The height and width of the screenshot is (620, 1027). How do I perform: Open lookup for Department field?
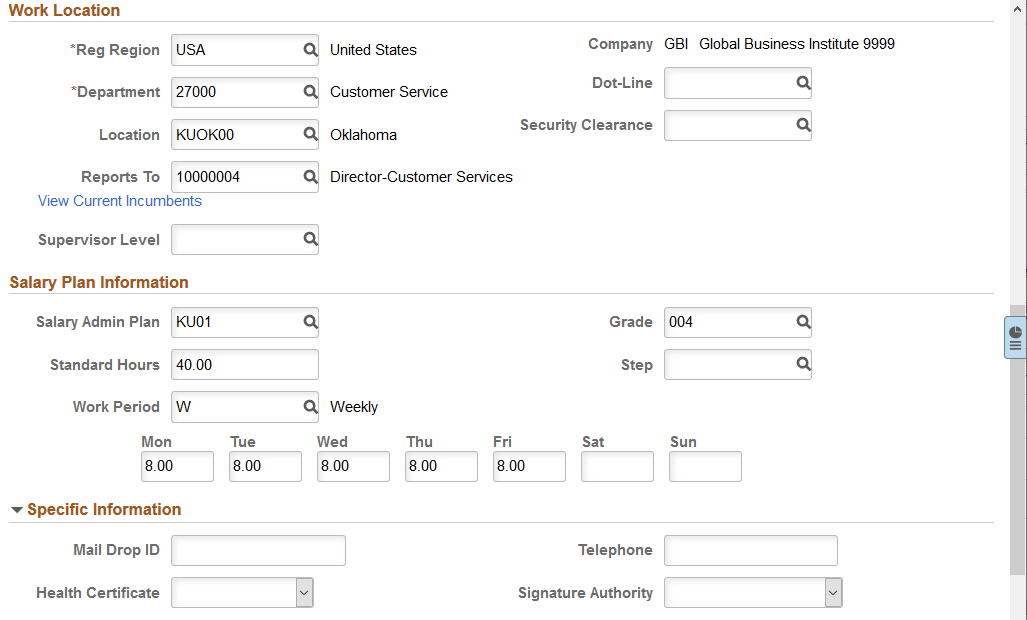[x=310, y=92]
